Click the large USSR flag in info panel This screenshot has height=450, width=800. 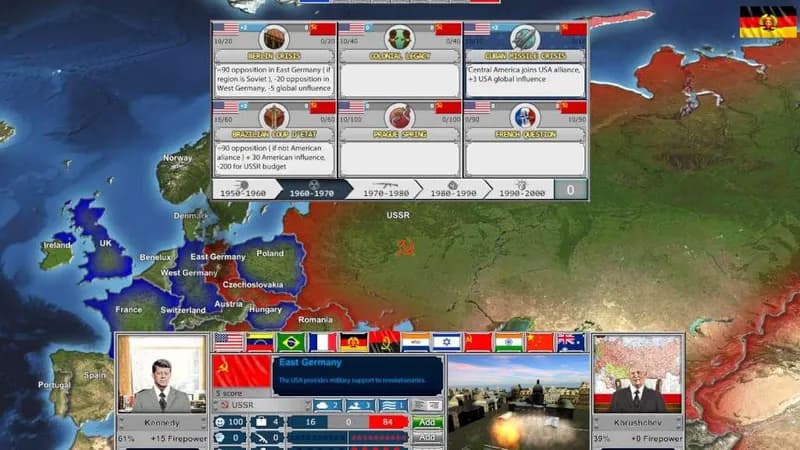click(x=242, y=371)
